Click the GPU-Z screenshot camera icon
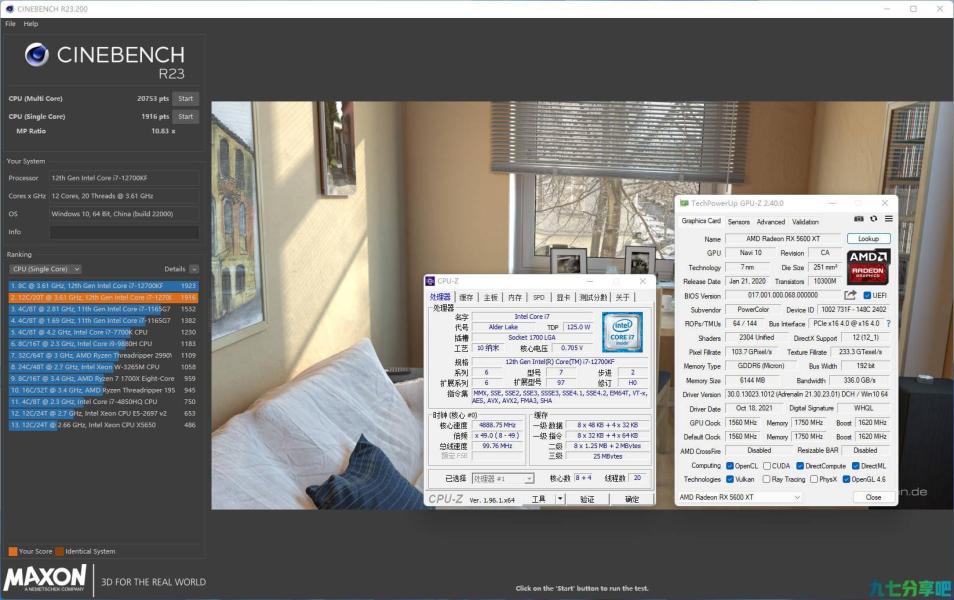The height and width of the screenshot is (600, 954). [x=858, y=219]
